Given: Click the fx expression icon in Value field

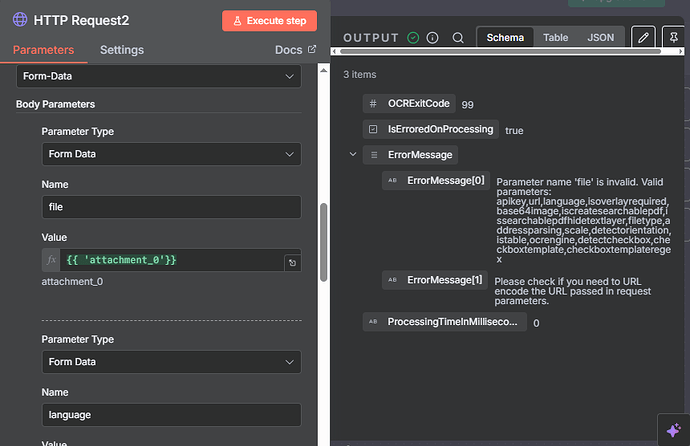Looking at the screenshot, I should point(52,260).
